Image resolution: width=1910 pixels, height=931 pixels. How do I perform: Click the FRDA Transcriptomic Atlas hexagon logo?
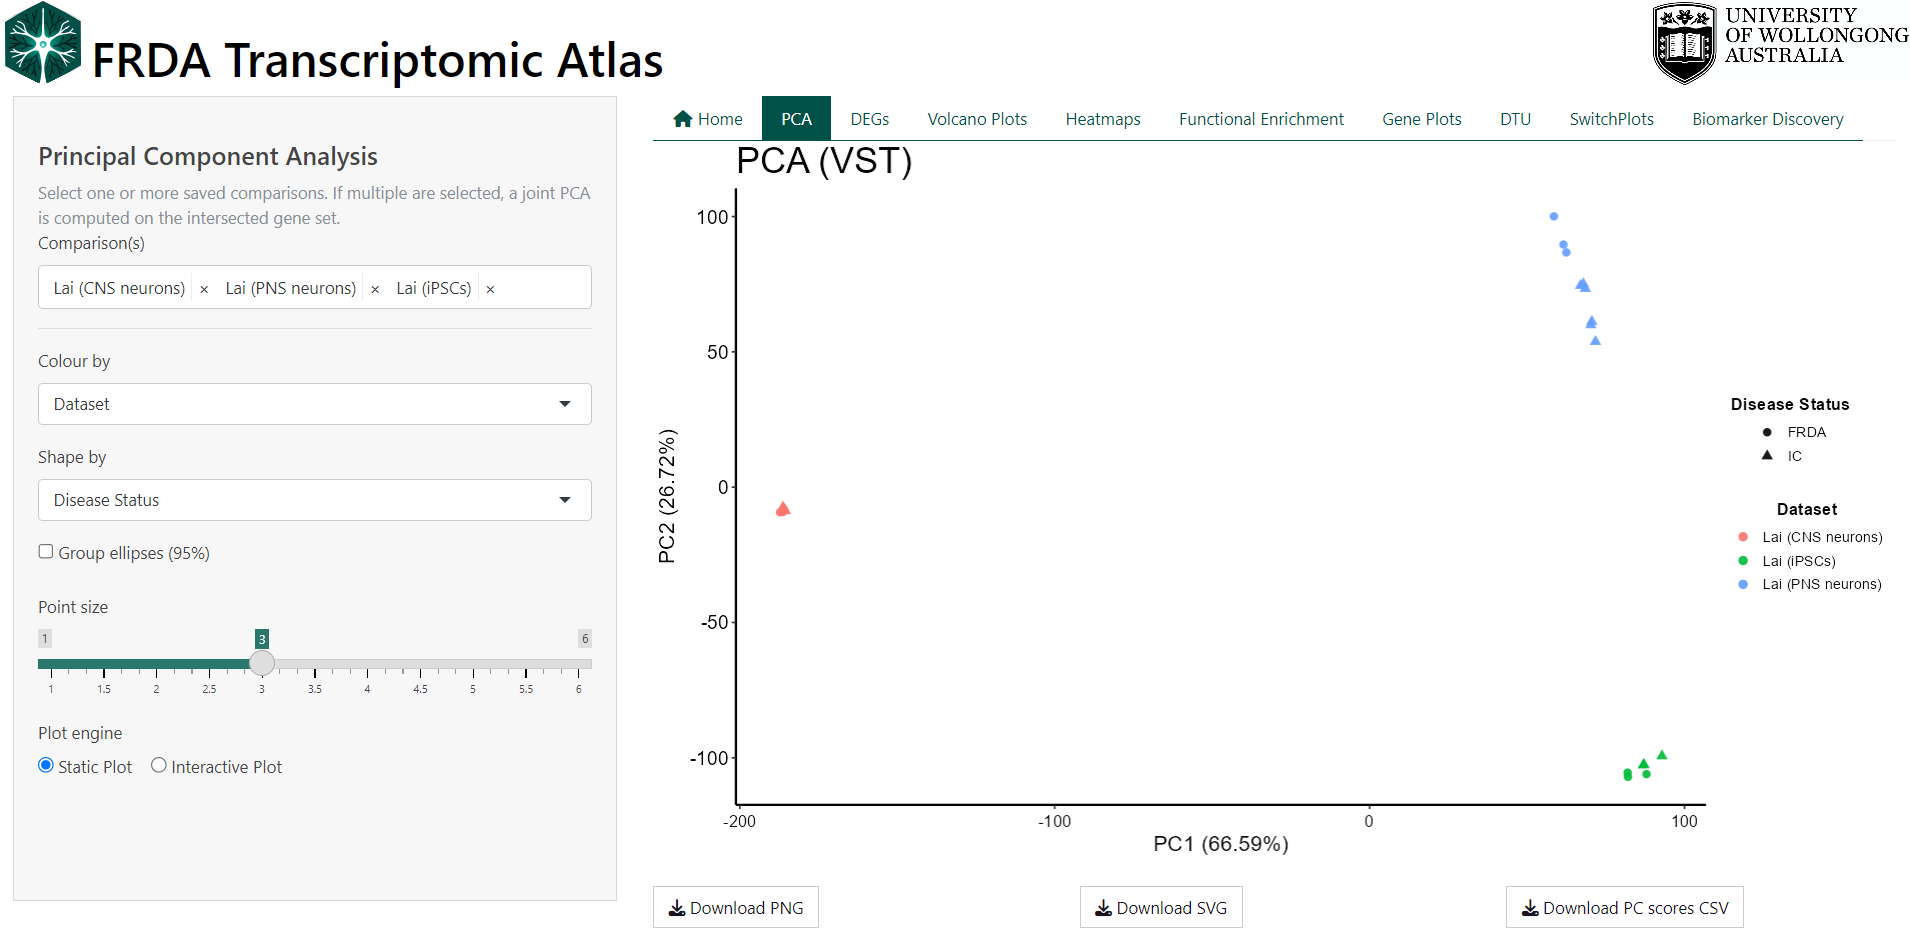point(43,43)
